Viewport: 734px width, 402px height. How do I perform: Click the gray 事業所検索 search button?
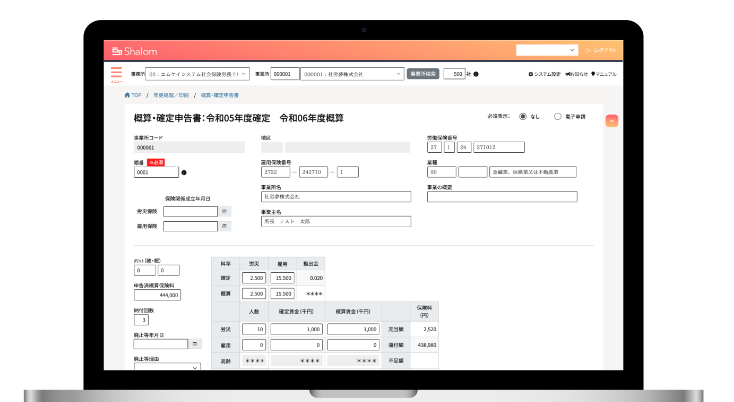click(423, 74)
